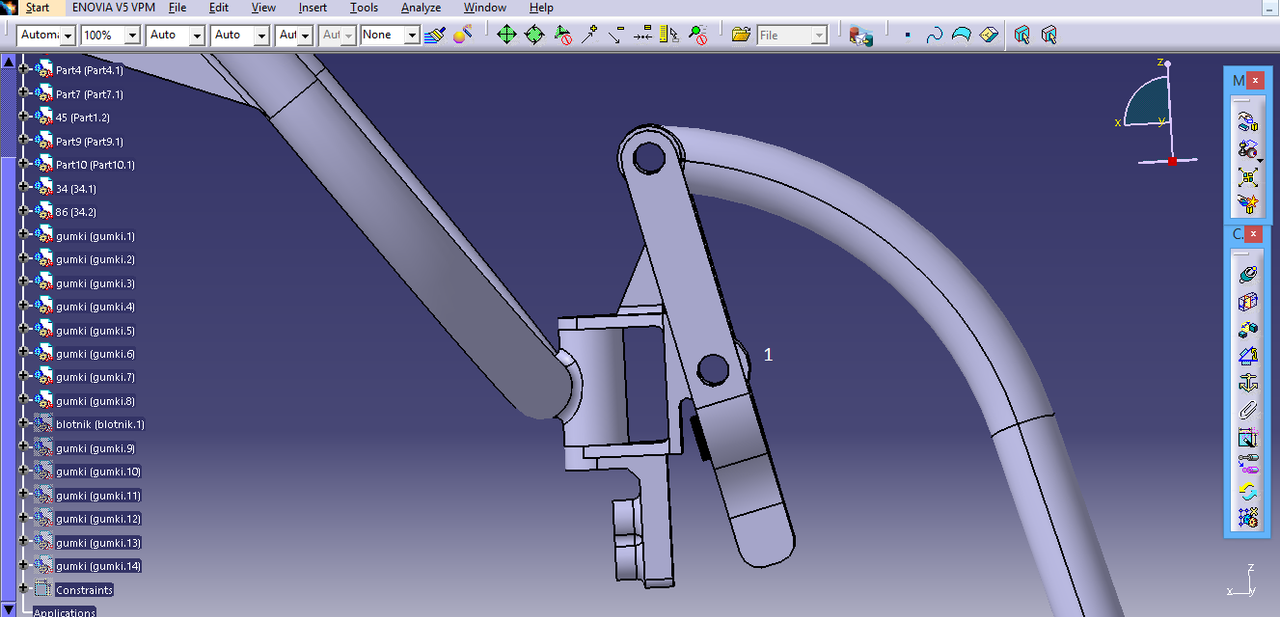Viewport: 1280px width, 617px height.
Task: Click the green four-arrow rotate icon
Action: pyautogui.click(x=534, y=35)
